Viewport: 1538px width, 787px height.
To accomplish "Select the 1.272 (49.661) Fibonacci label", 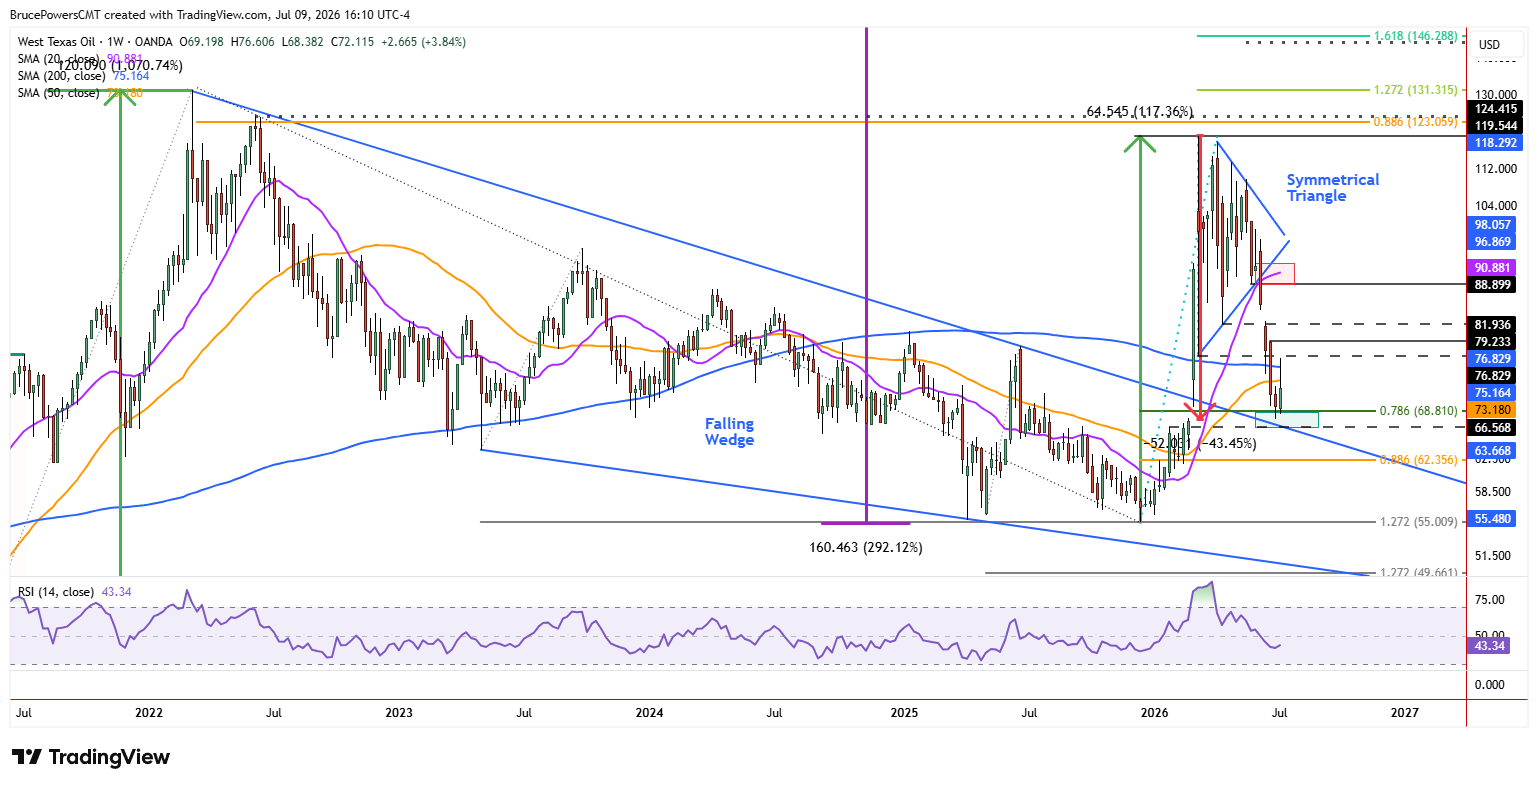I will (x=1417, y=573).
